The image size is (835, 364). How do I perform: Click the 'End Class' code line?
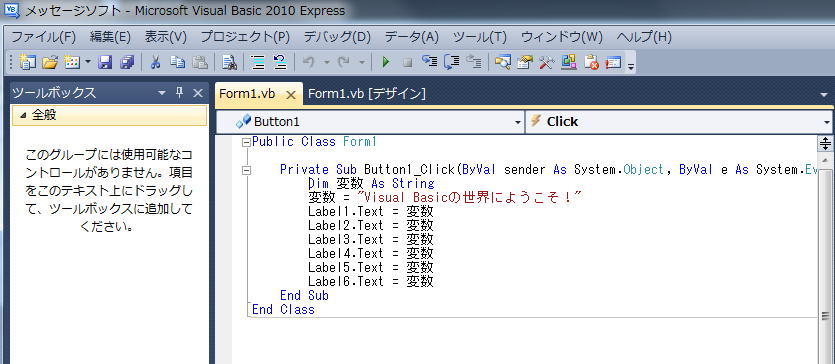(283, 310)
